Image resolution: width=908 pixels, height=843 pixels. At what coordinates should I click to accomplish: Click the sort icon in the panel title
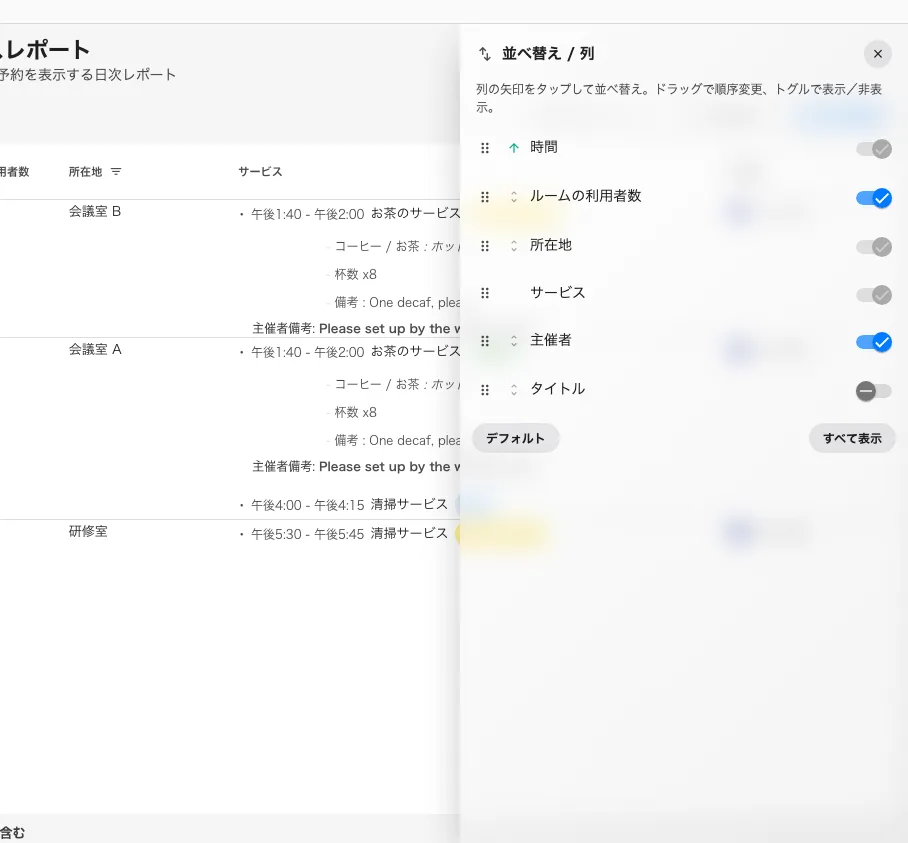(485, 54)
